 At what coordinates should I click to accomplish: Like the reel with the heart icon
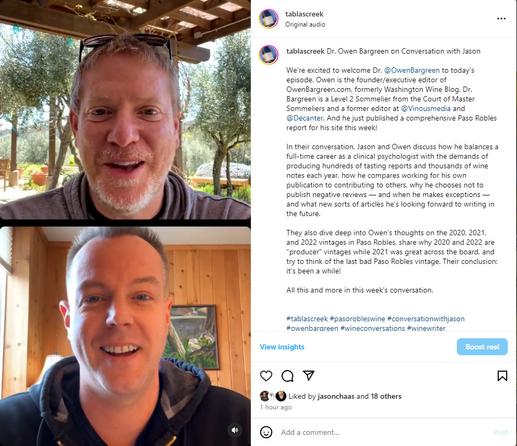click(x=266, y=376)
